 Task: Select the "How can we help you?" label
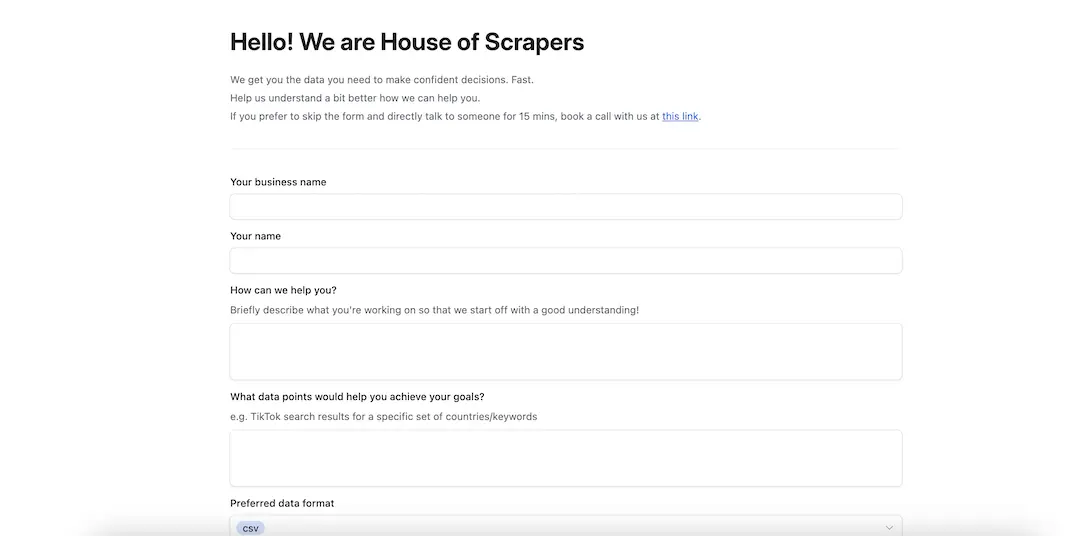(283, 290)
